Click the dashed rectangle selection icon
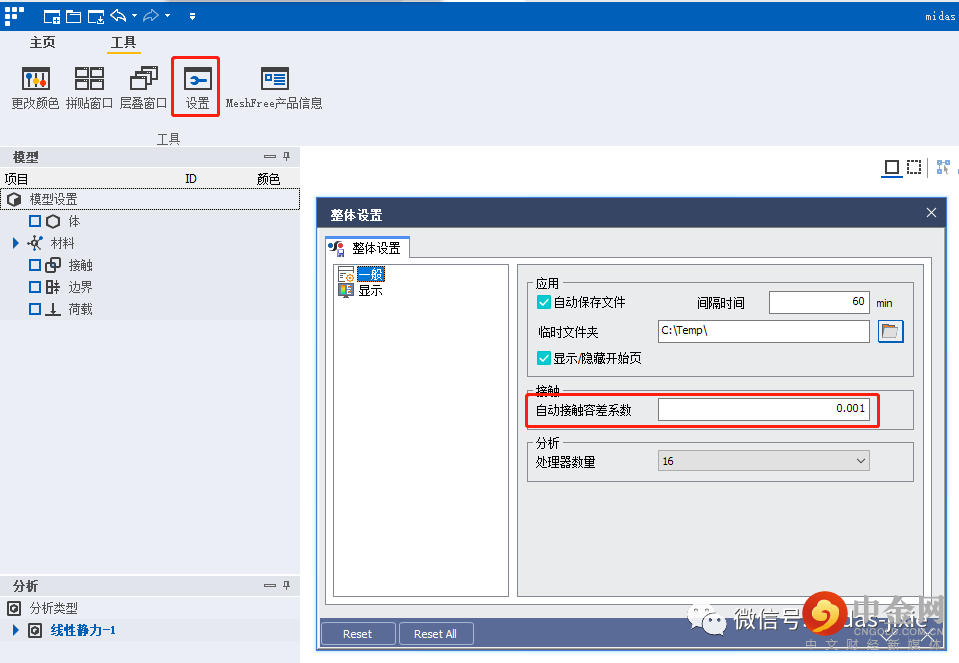This screenshot has height=663, width=959. point(914,167)
